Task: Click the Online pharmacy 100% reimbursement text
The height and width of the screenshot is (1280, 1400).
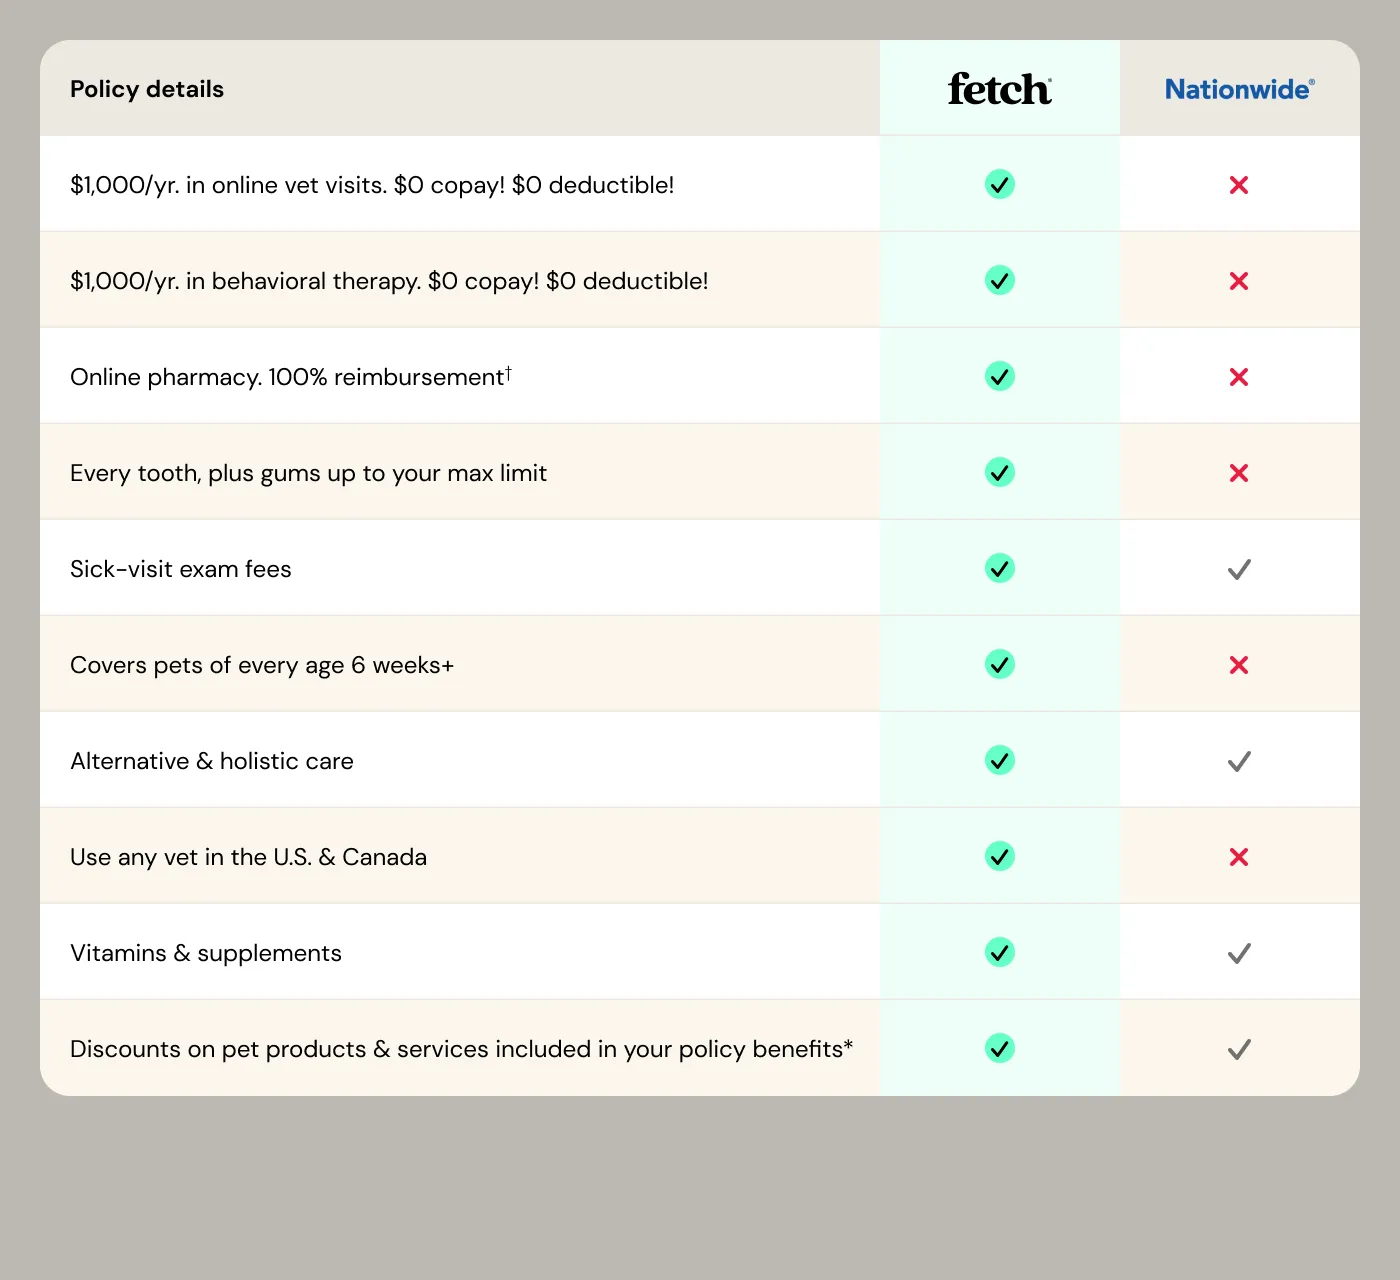Action: point(287,377)
